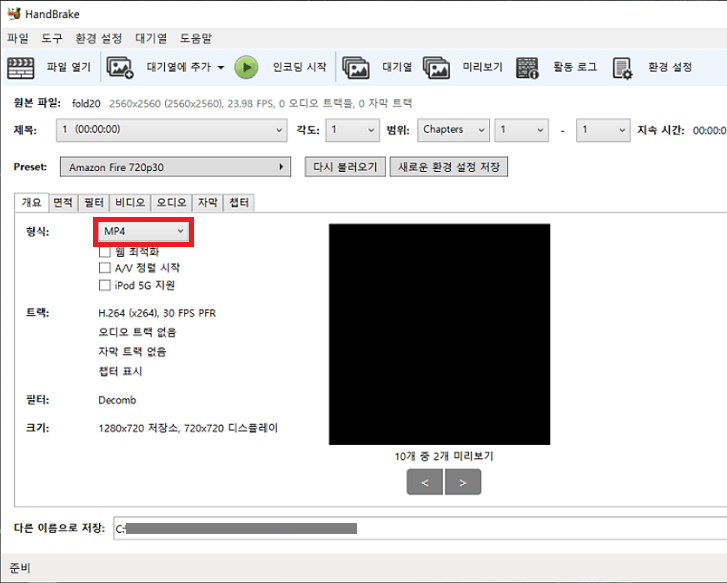Open the 각도 angle dropdown
Viewport: 727px width, 583px height.
click(353, 130)
